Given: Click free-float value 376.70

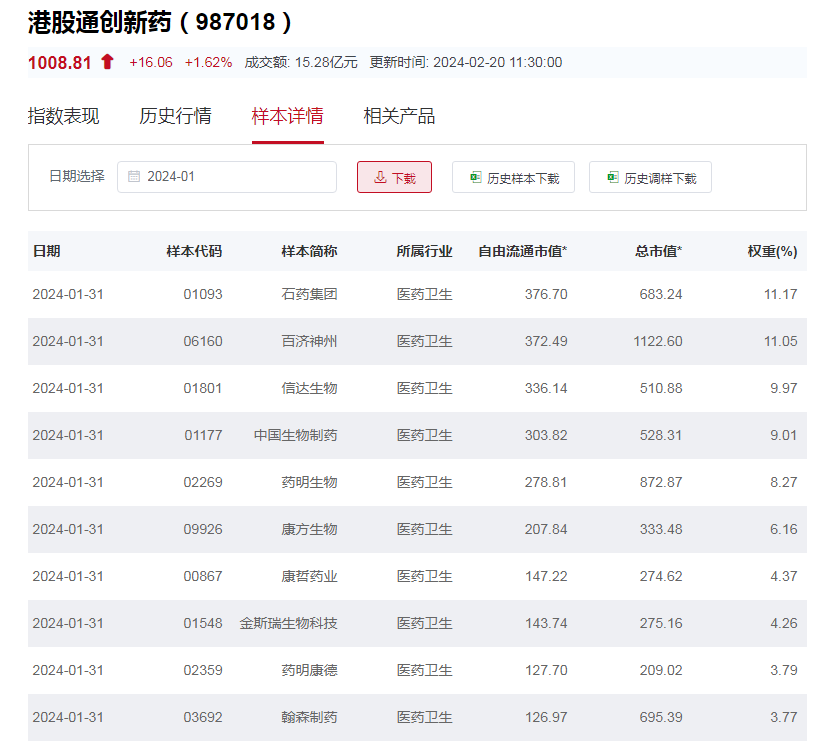Looking at the screenshot, I should 546,294.
